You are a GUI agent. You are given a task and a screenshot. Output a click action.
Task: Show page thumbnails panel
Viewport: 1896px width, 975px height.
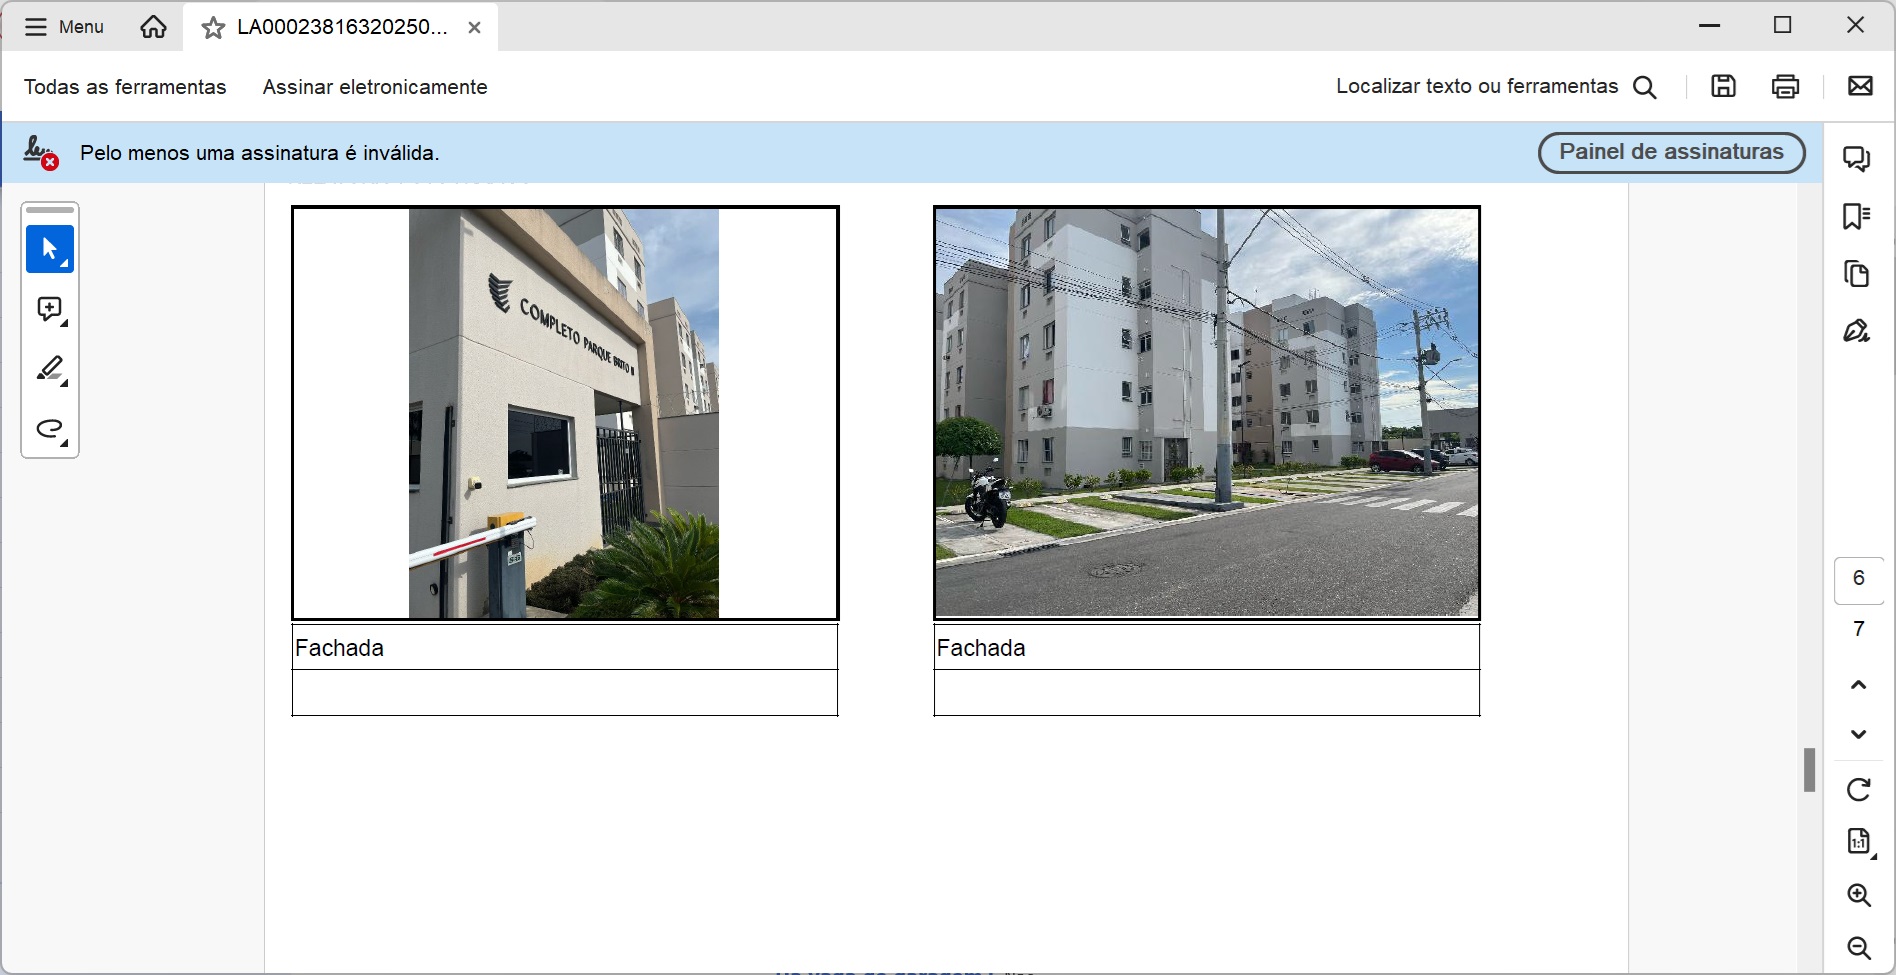[1857, 274]
